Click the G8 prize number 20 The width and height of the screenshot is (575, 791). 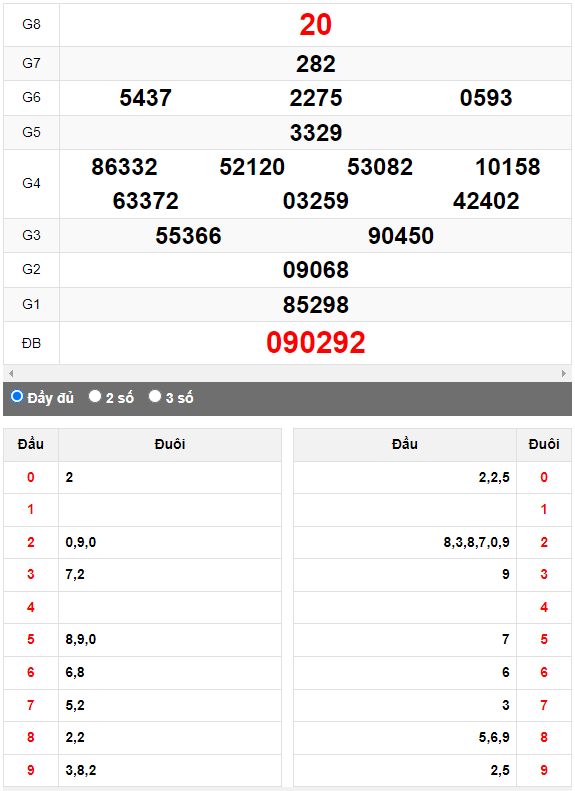[x=316, y=24]
